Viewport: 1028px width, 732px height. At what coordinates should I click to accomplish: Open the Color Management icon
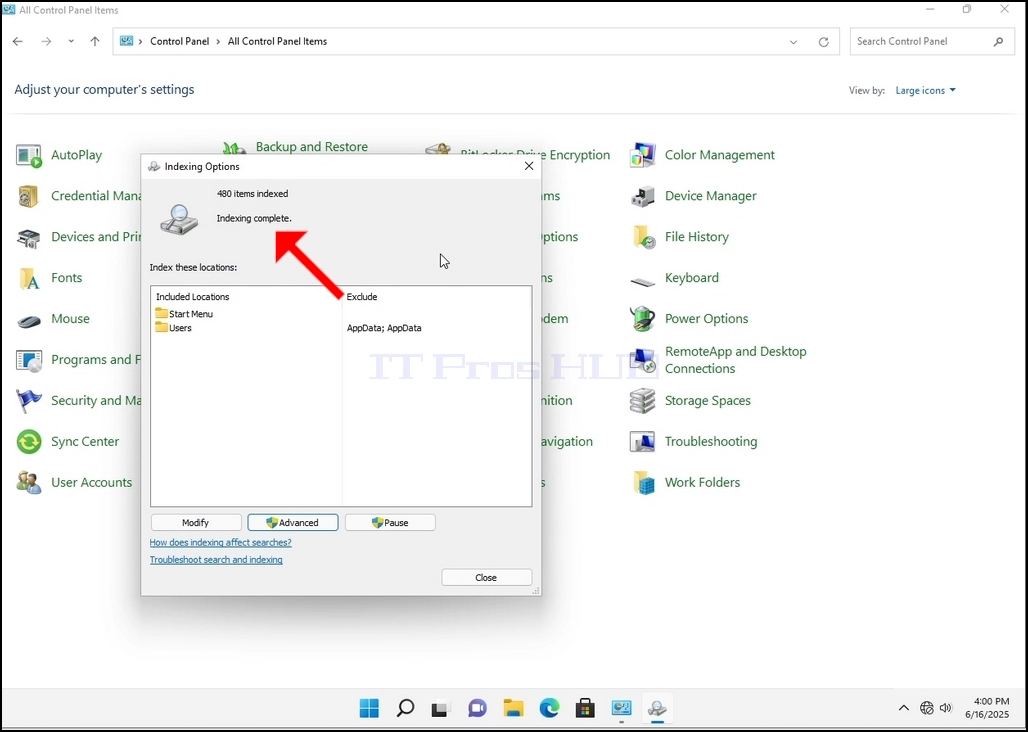642,155
